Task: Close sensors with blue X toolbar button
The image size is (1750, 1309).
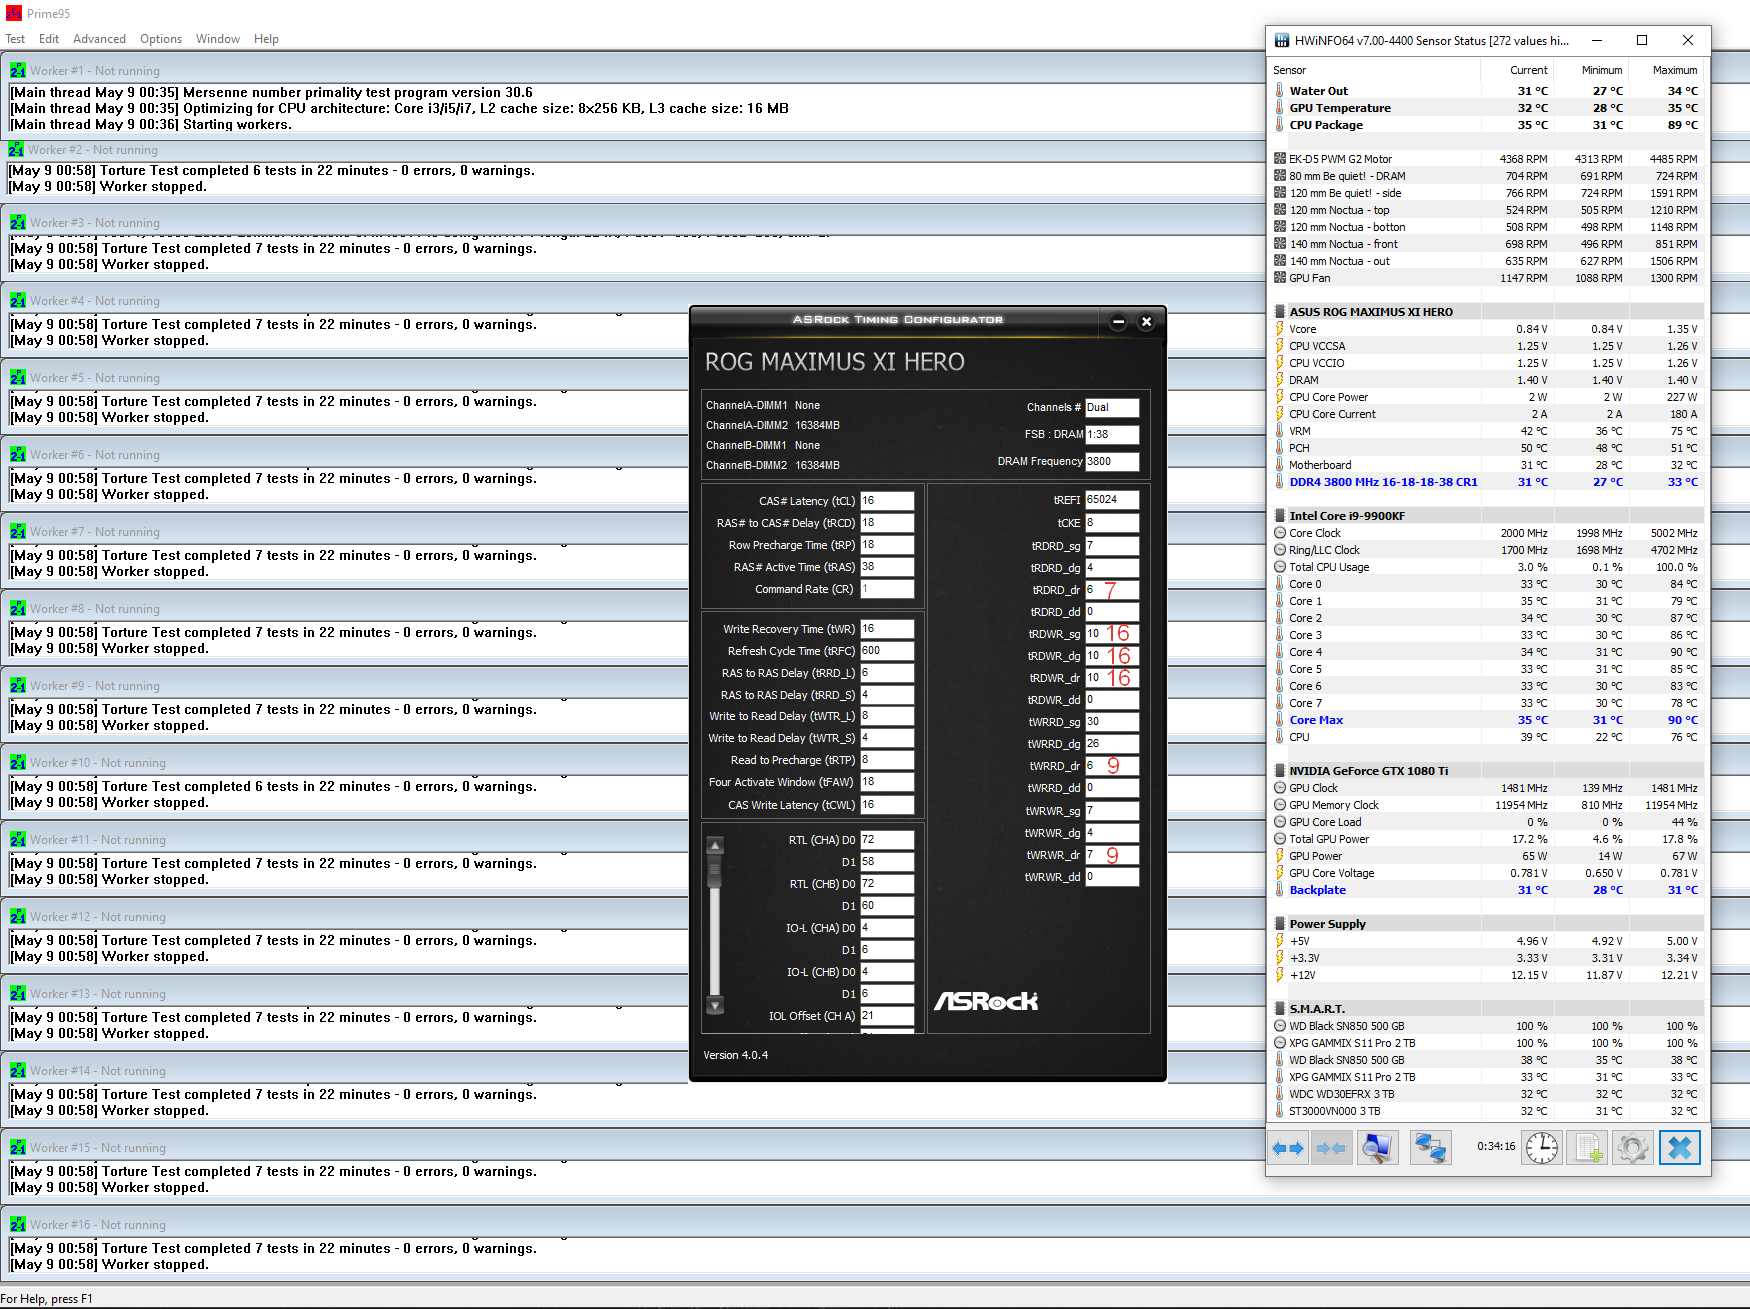Action: click(x=1680, y=1148)
